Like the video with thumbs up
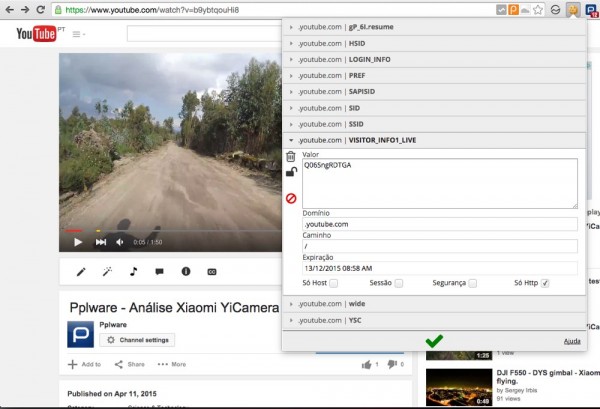 click(x=367, y=364)
